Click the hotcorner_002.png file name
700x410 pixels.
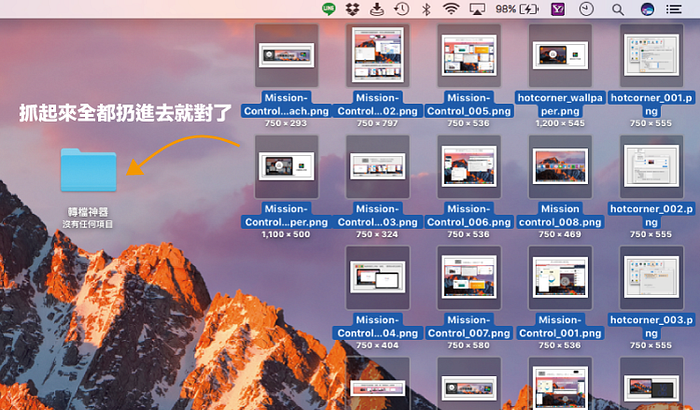tap(651, 215)
